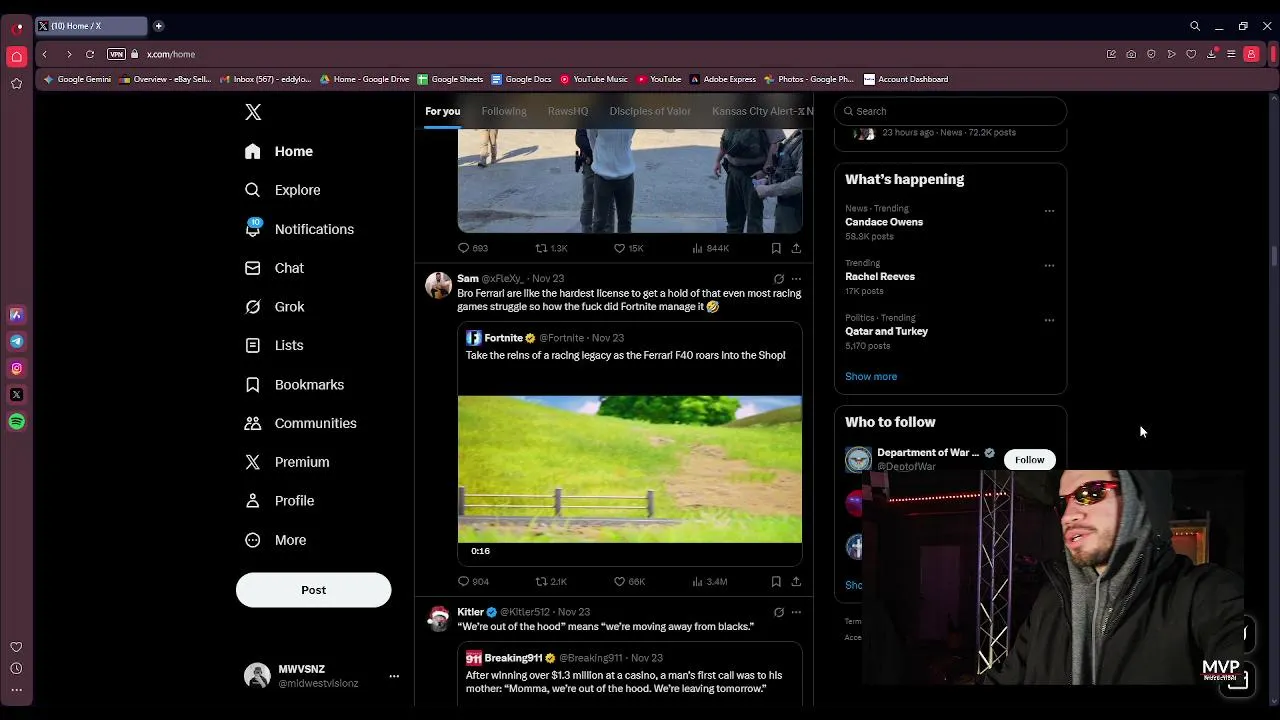Open Lists in the sidebar
Image resolution: width=1280 pixels, height=720 pixels.
click(x=274, y=345)
